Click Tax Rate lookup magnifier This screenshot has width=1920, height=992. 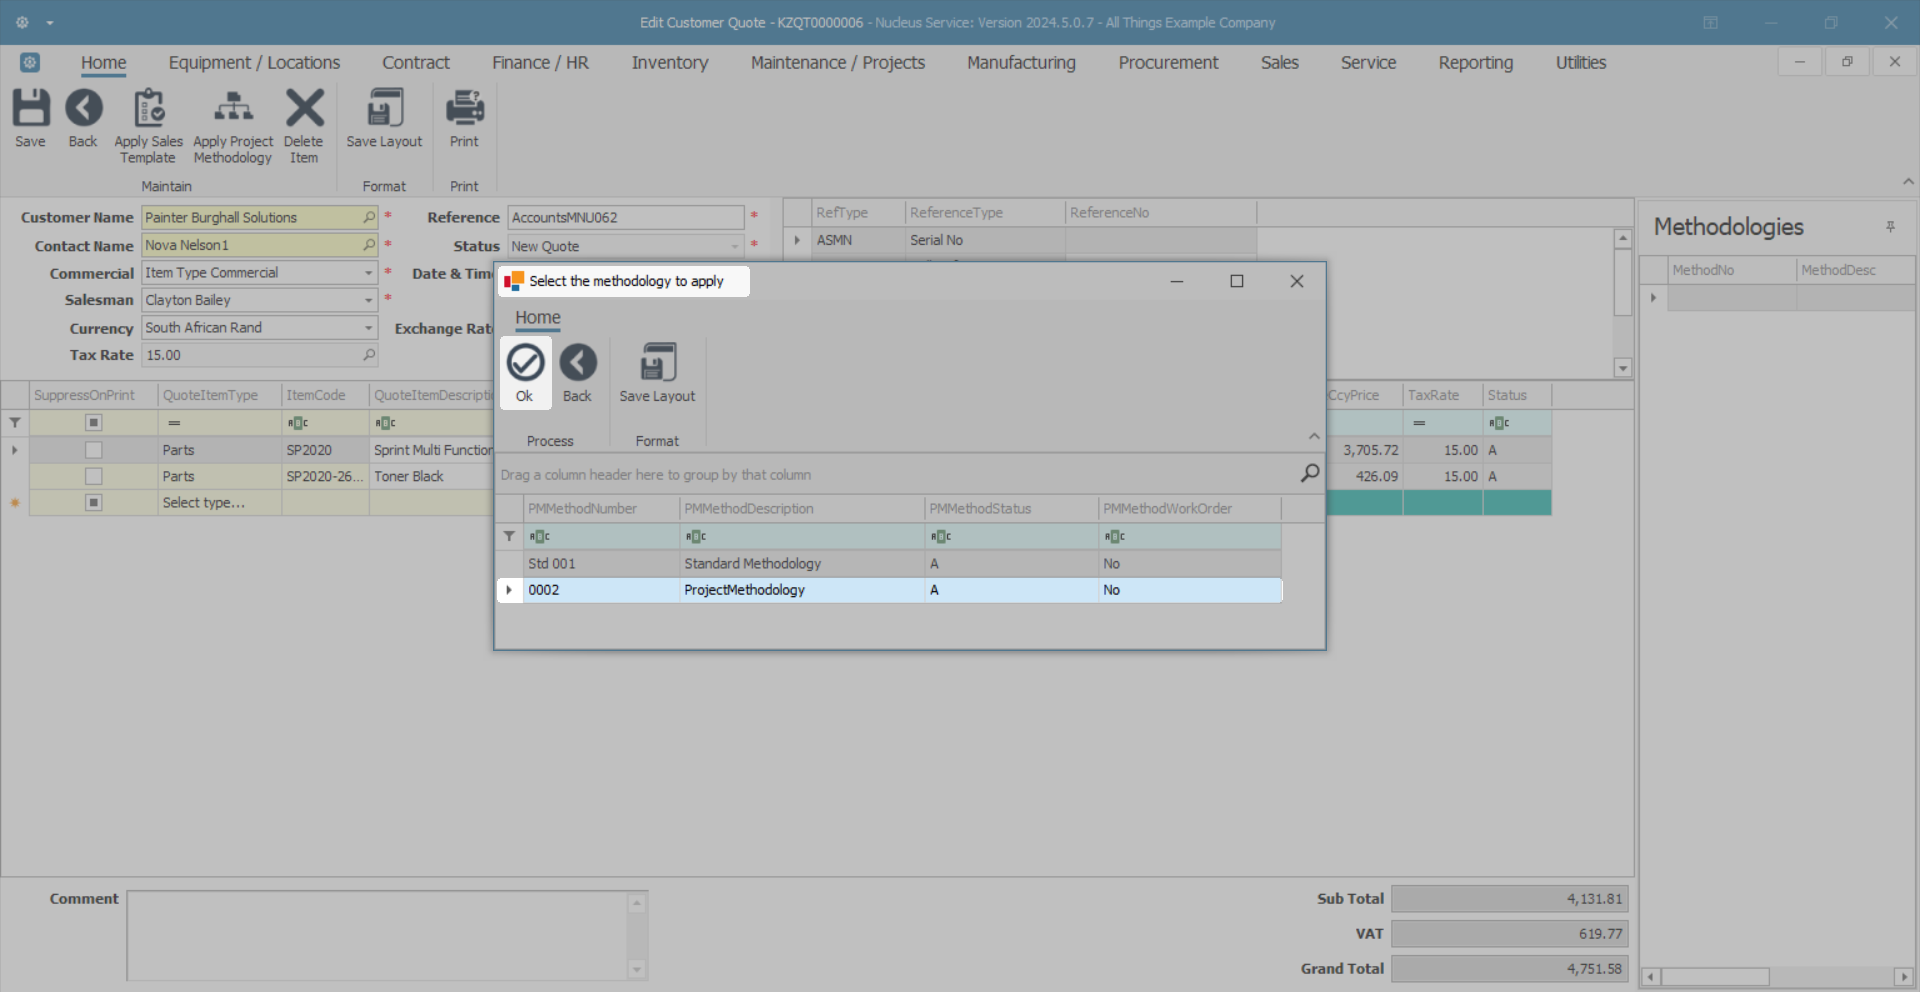pos(369,355)
